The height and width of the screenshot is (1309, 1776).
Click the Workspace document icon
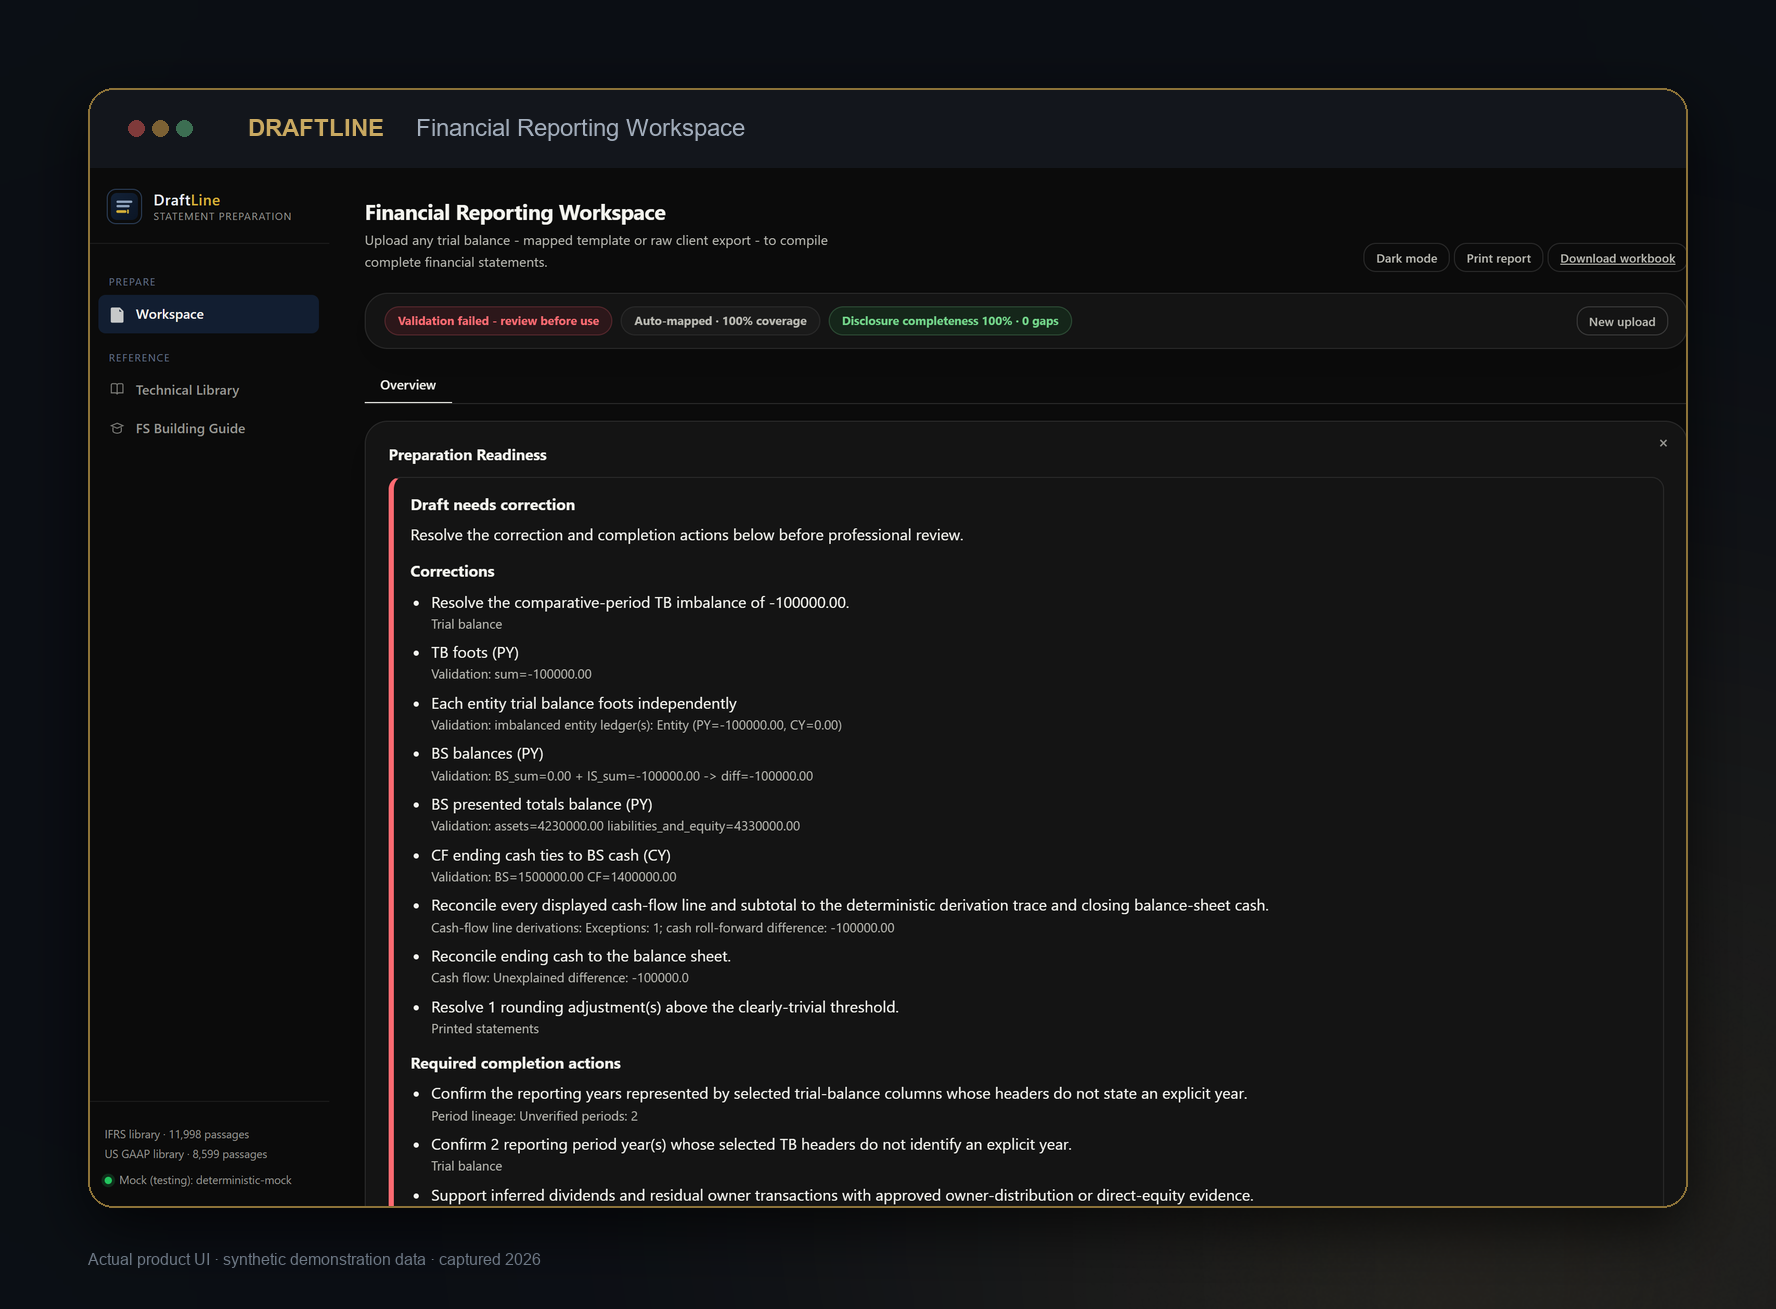click(x=117, y=315)
